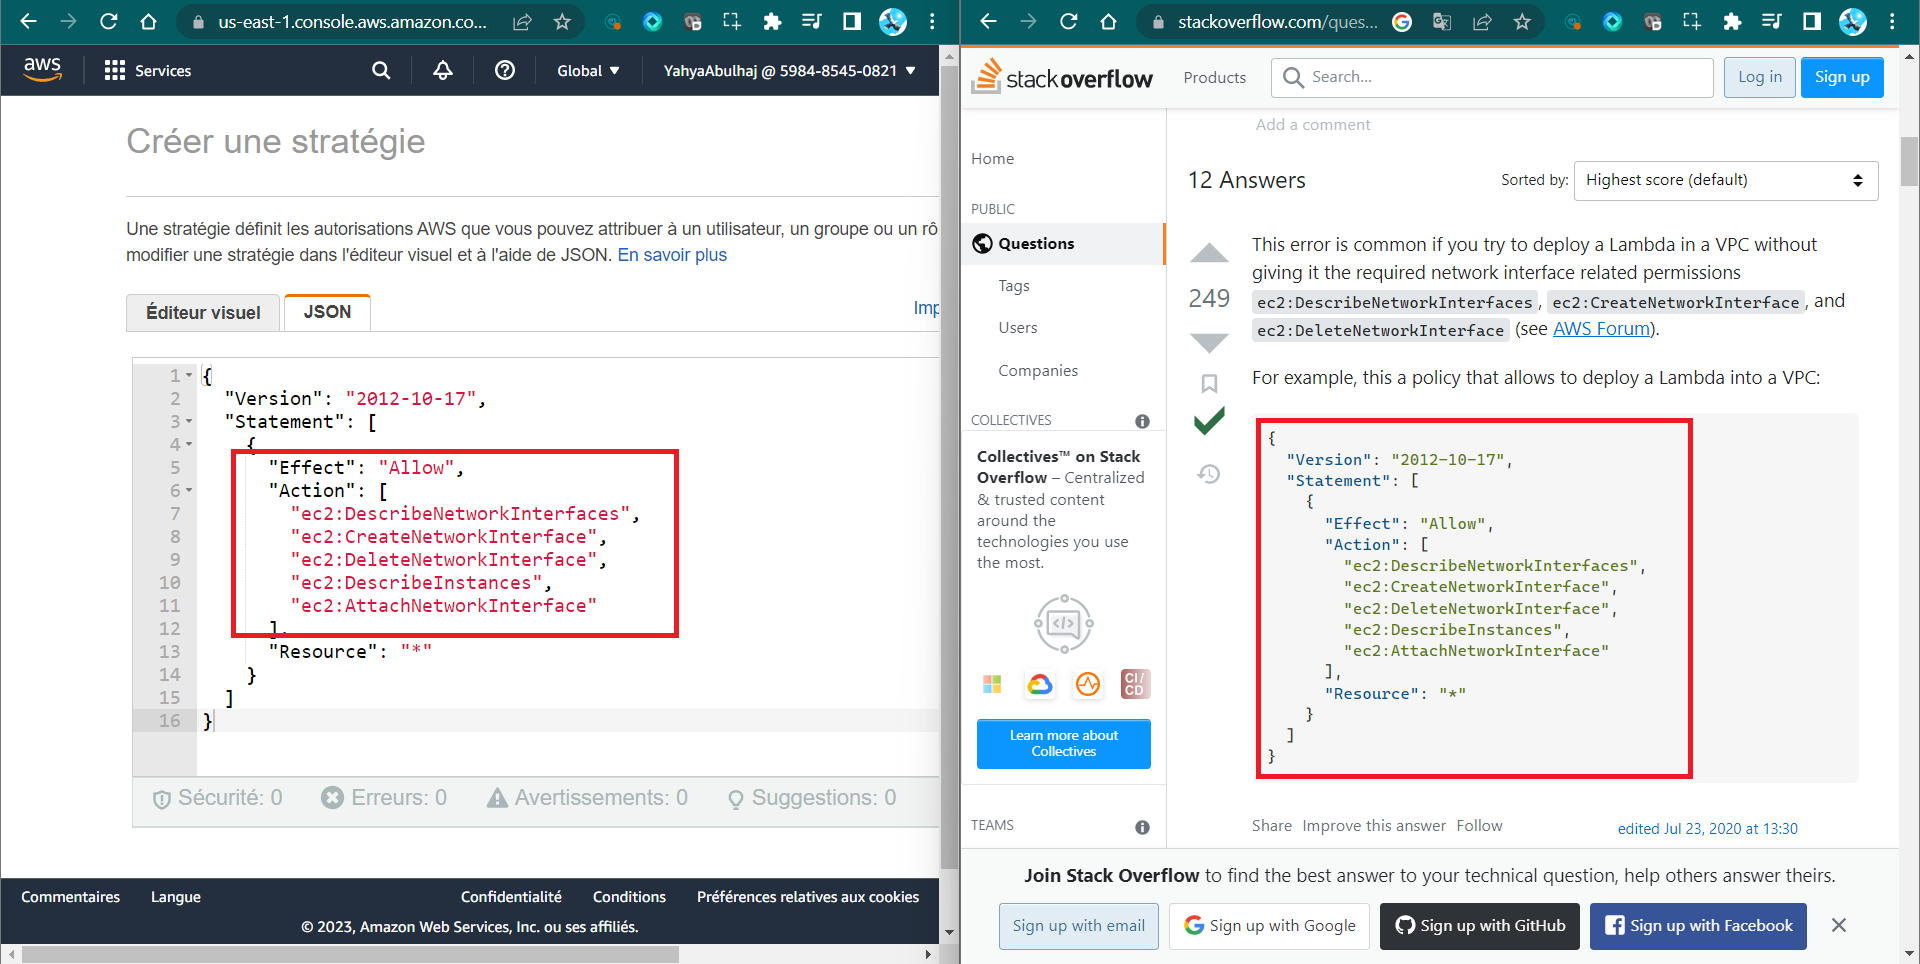Viewport: 1920px width, 964px height.
Task: Open AWS help question mark icon
Action: [x=505, y=70]
